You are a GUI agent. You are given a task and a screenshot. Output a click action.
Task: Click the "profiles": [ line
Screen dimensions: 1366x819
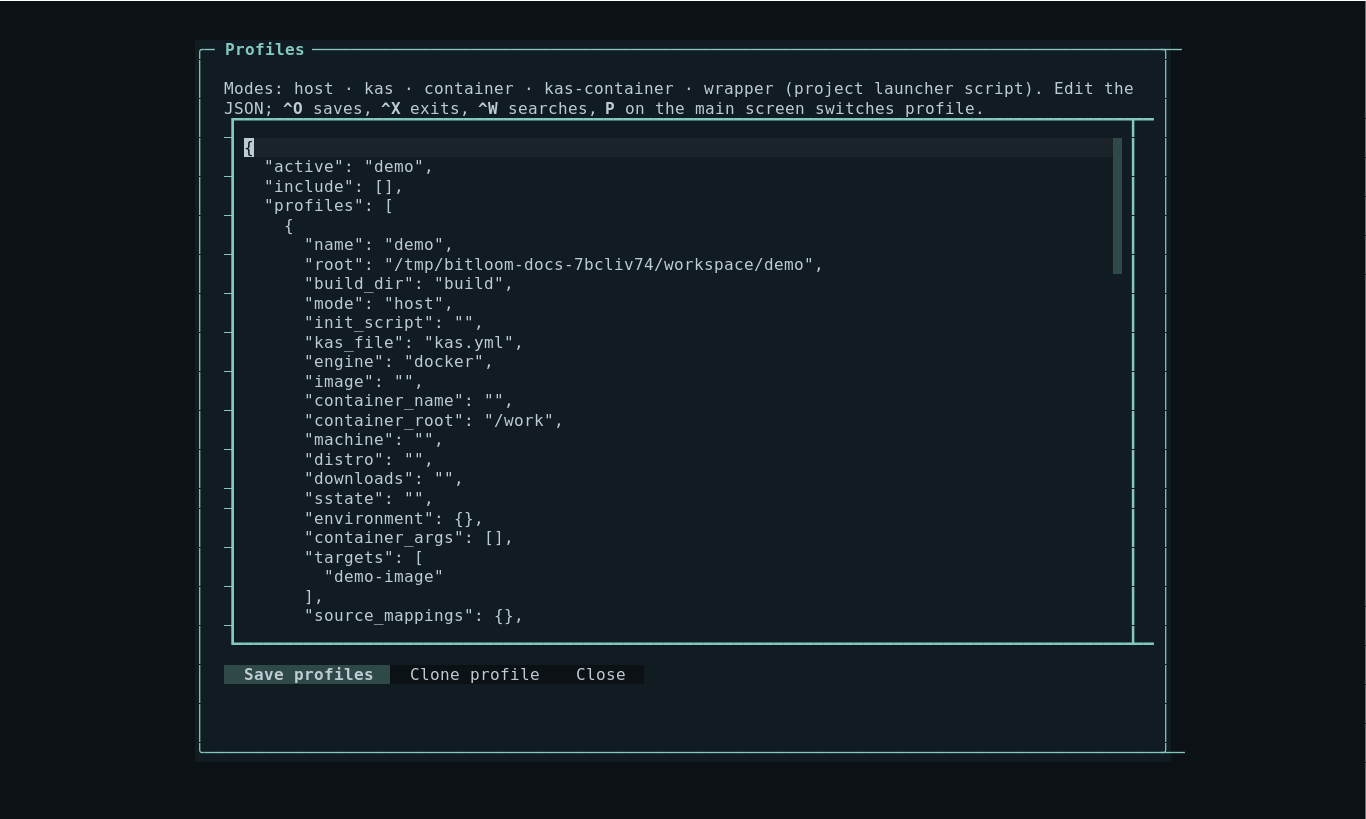[x=329, y=206]
